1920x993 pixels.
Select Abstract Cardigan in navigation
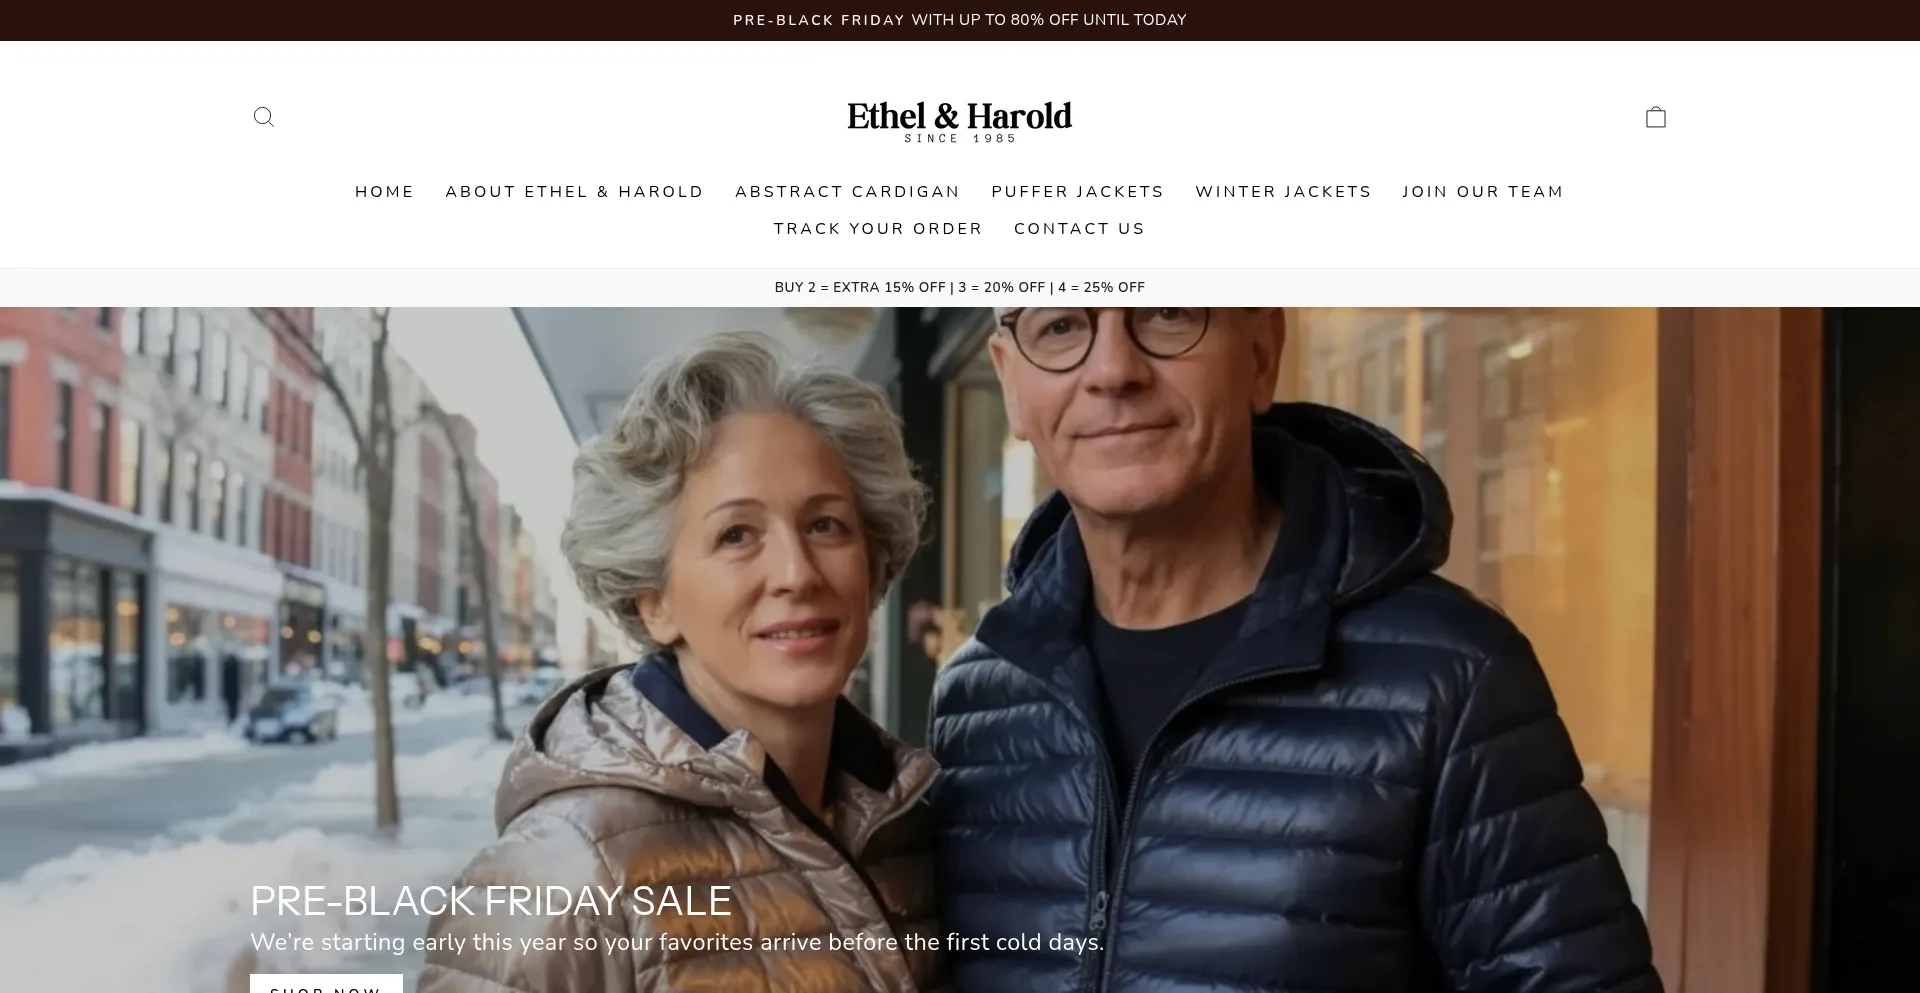[848, 192]
